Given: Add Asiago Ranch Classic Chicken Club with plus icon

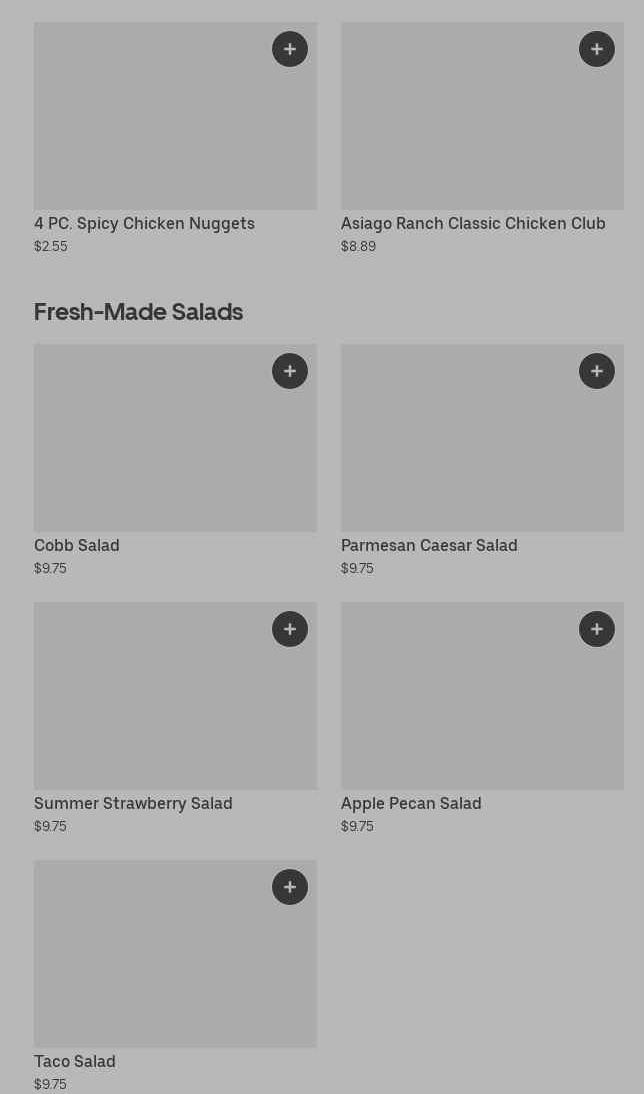Looking at the screenshot, I should (597, 49).
